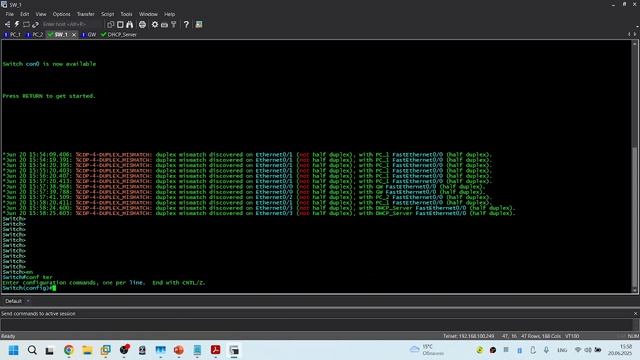Viewport: 640px width, 360px height.
Task: Click 'Press RETURN to get started' text
Action: (x=49, y=96)
